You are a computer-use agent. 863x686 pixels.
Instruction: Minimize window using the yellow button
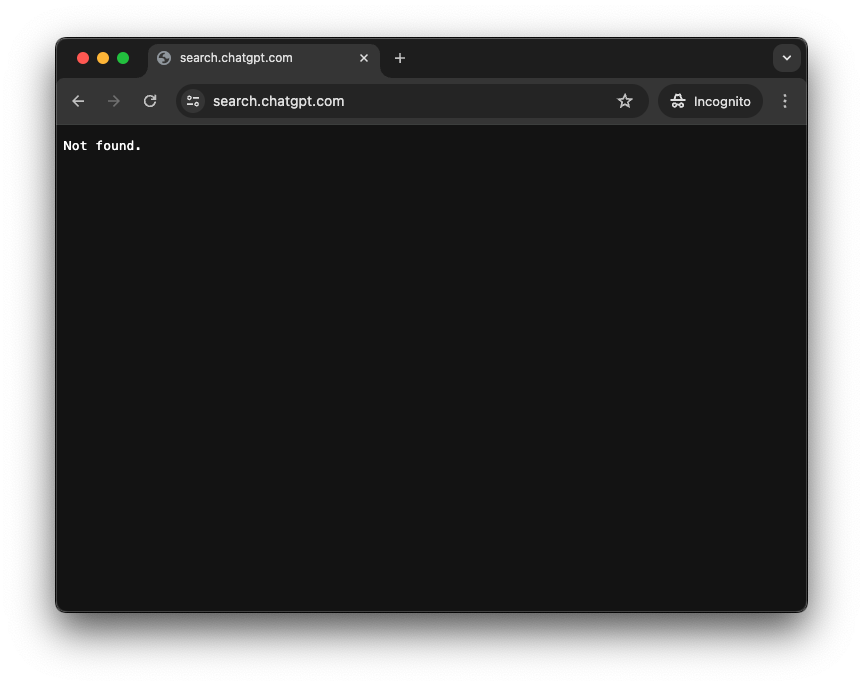coord(103,58)
